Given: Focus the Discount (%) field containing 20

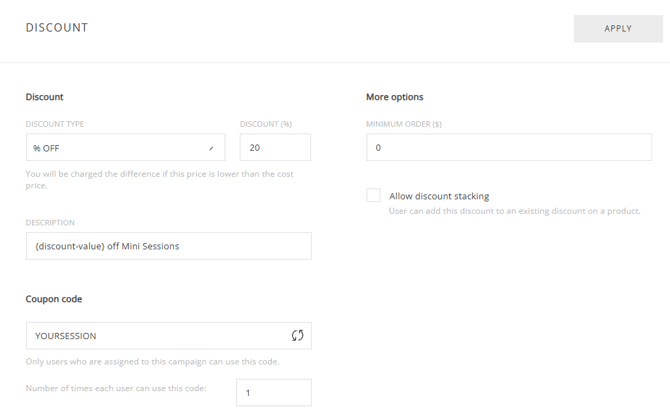Looking at the screenshot, I should (275, 148).
